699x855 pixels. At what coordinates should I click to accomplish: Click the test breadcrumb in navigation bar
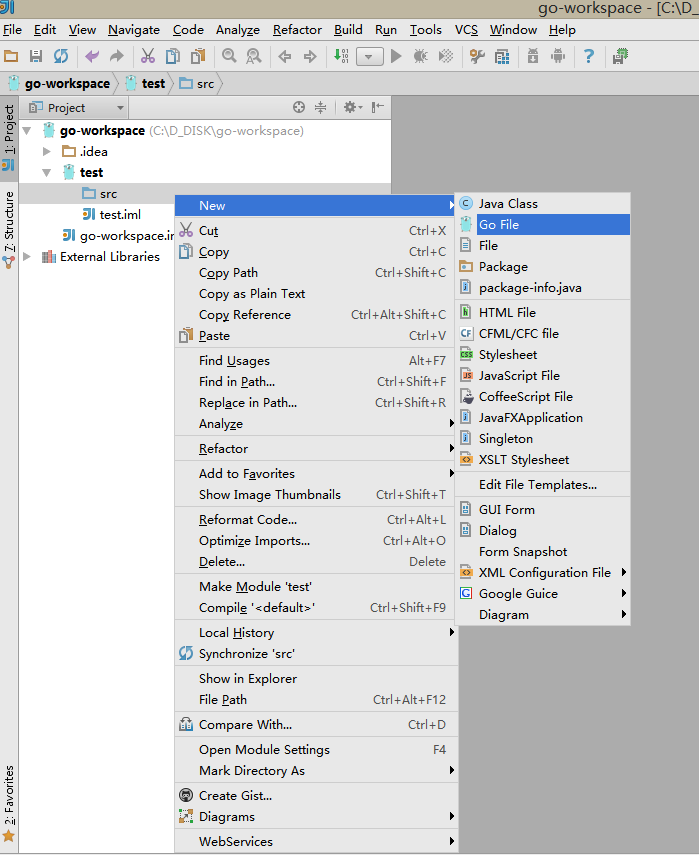pos(146,83)
